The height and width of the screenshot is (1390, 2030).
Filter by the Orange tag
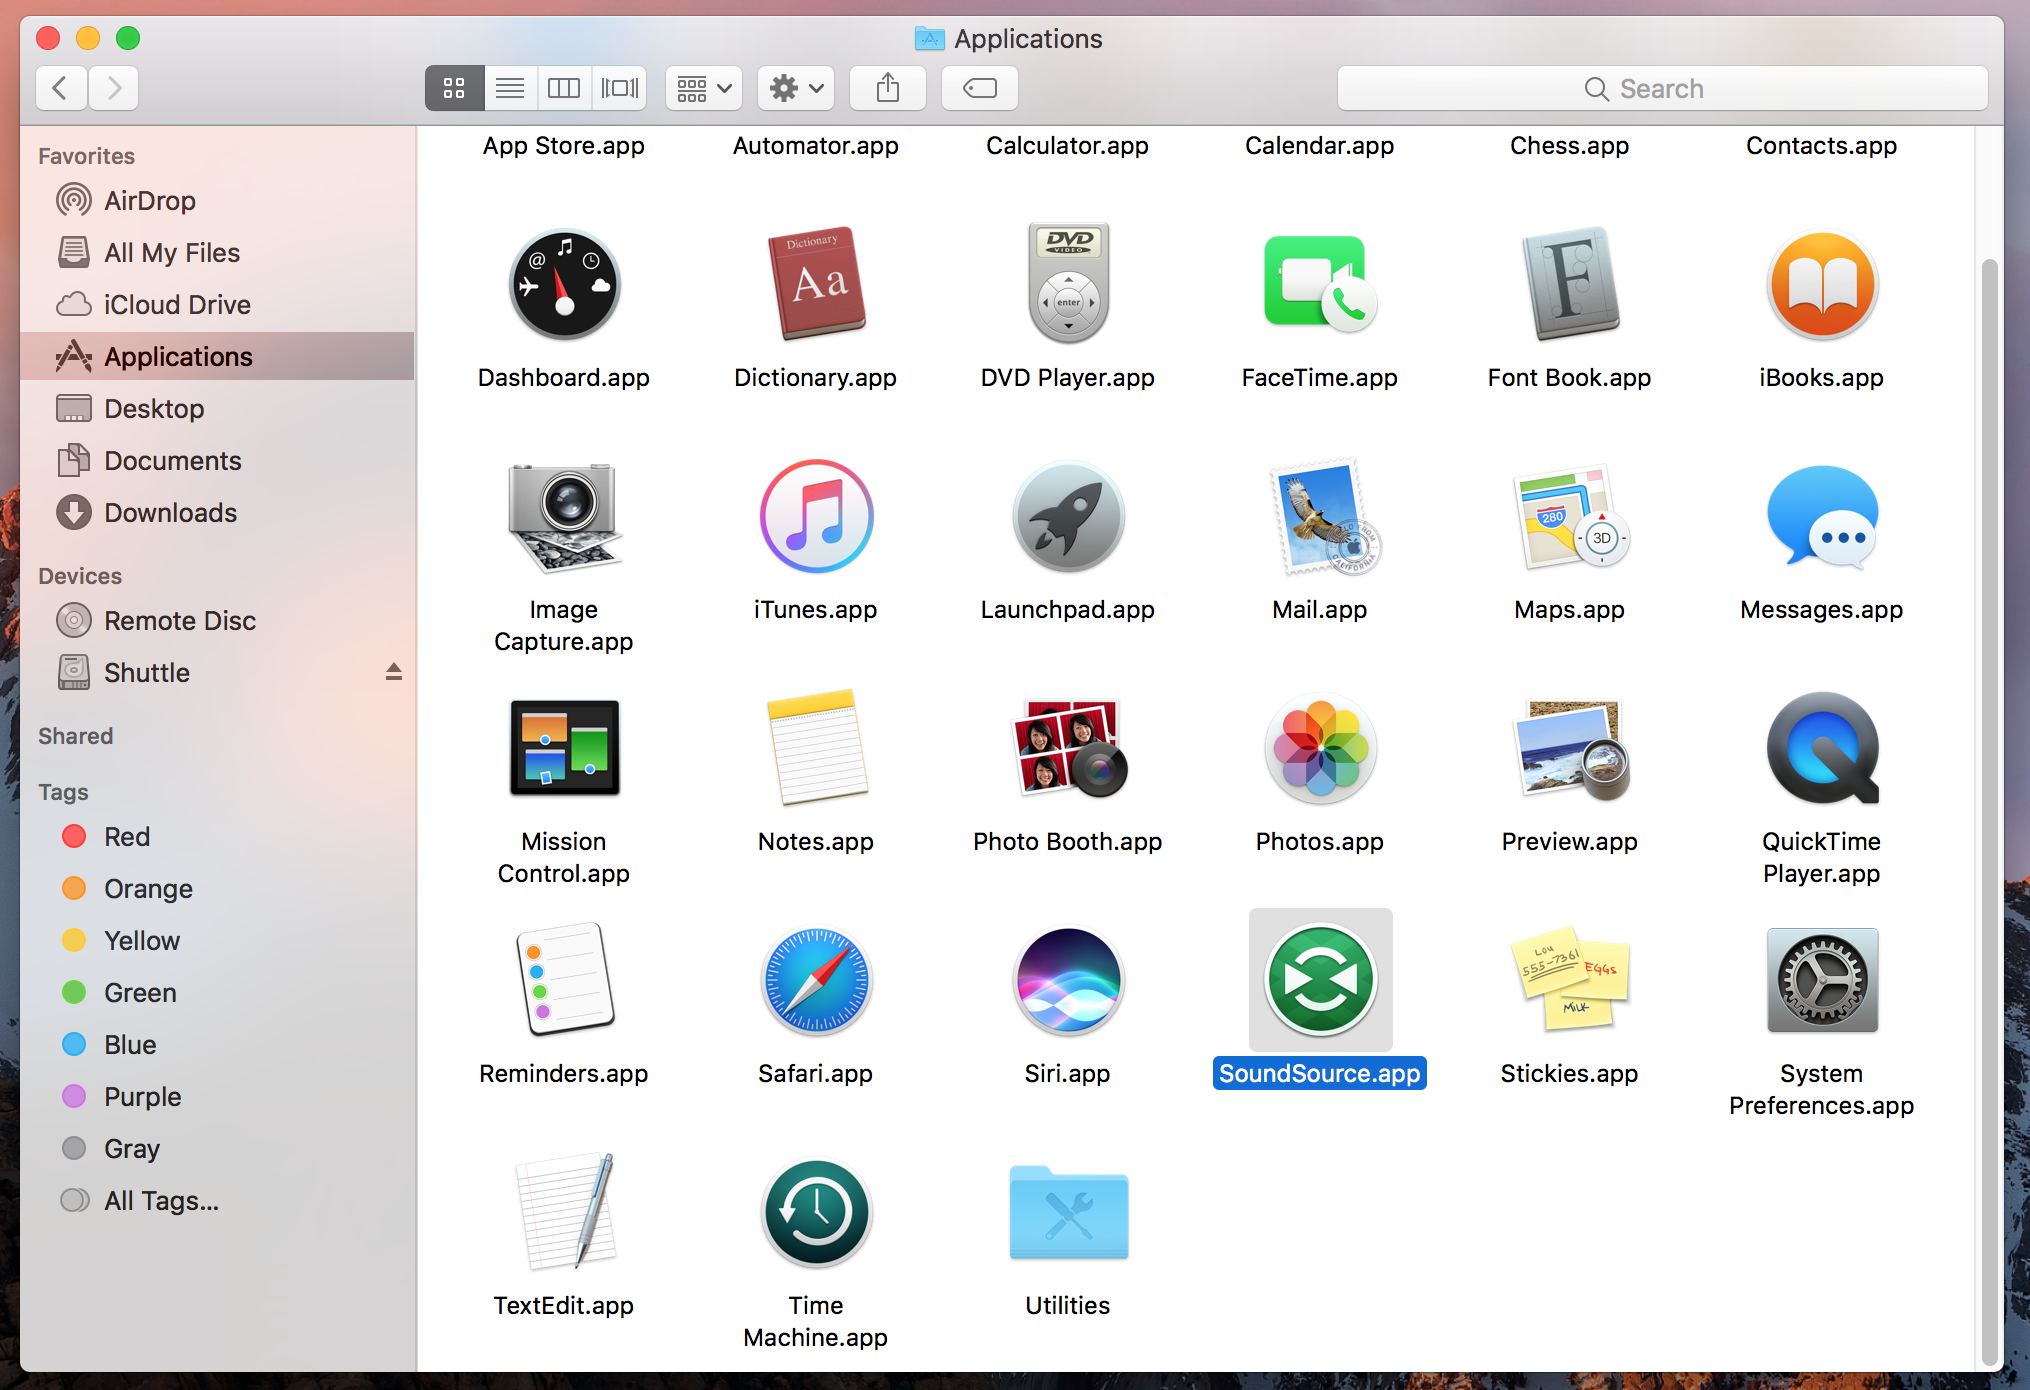217,888
